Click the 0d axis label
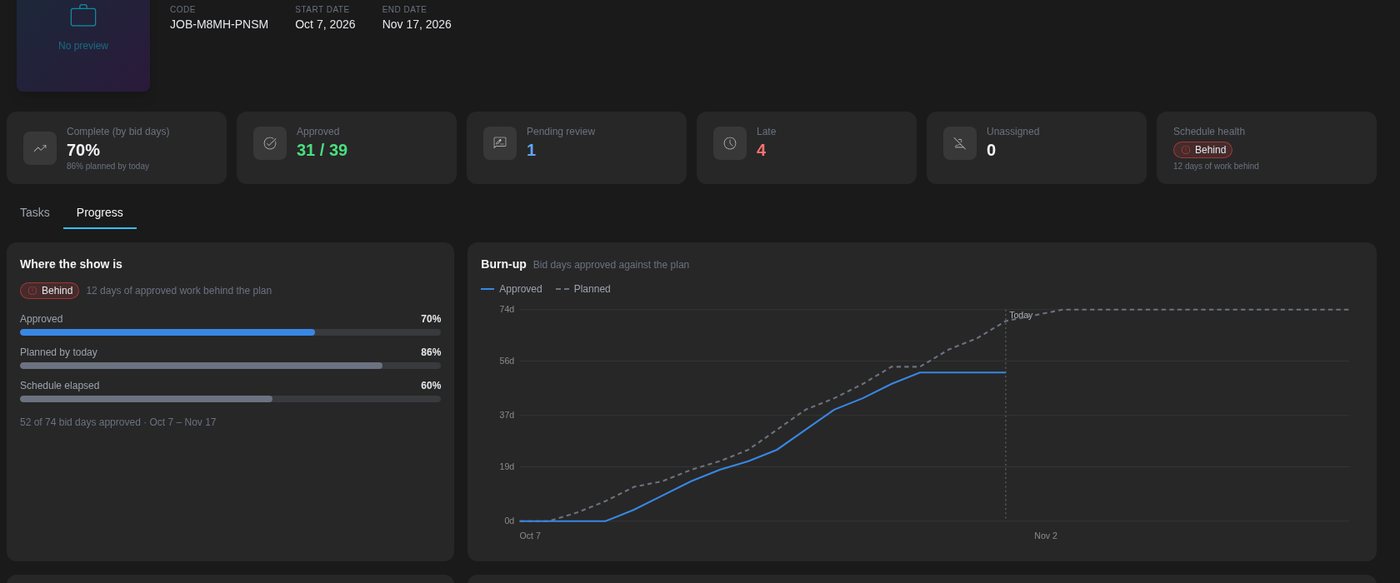The width and height of the screenshot is (1400, 583). pos(509,521)
